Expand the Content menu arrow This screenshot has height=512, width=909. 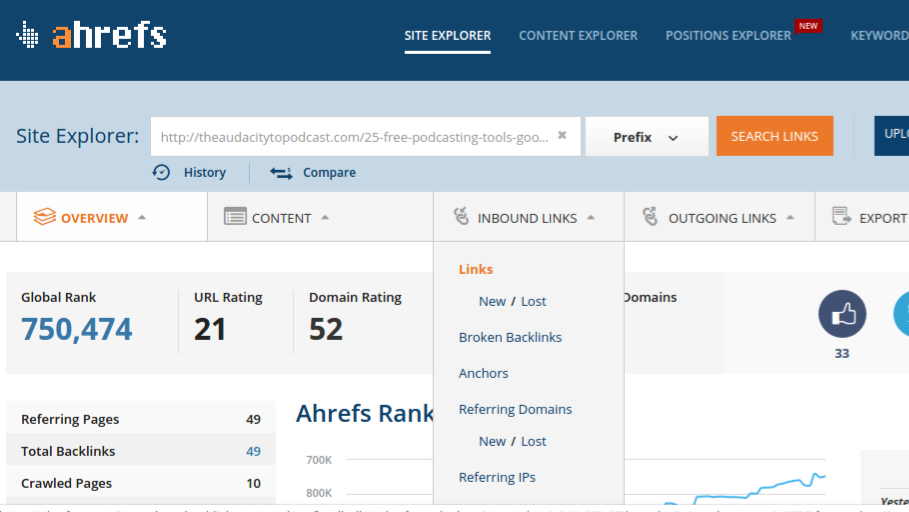(325, 217)
